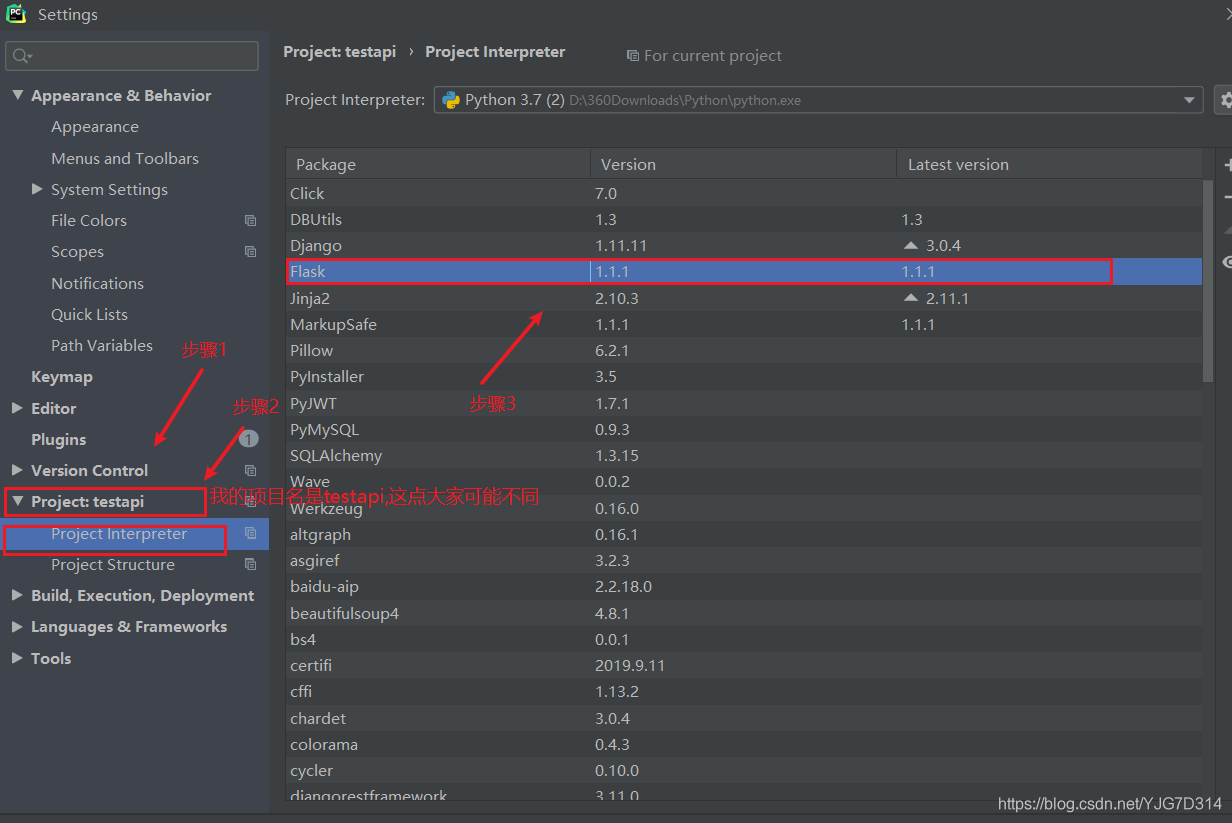Collapse the Appearance & Behavior section
Image resolution: width=1232 pixels, height=823 pixels.
(17, 95)
